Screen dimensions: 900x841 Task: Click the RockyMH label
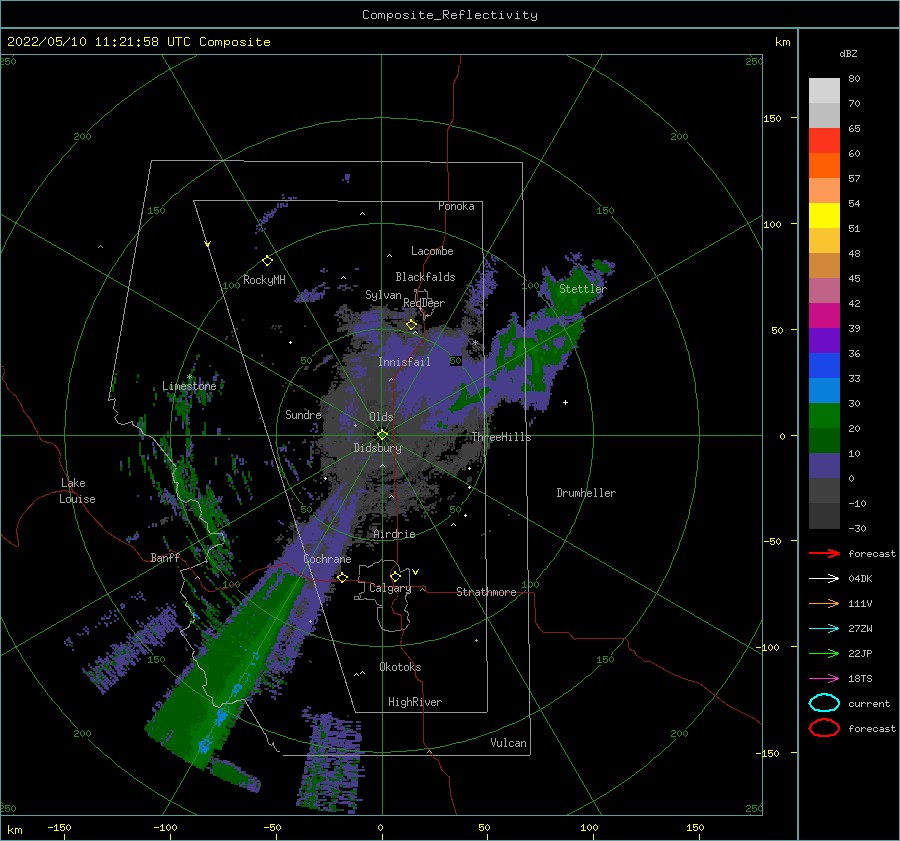[264, 280]
